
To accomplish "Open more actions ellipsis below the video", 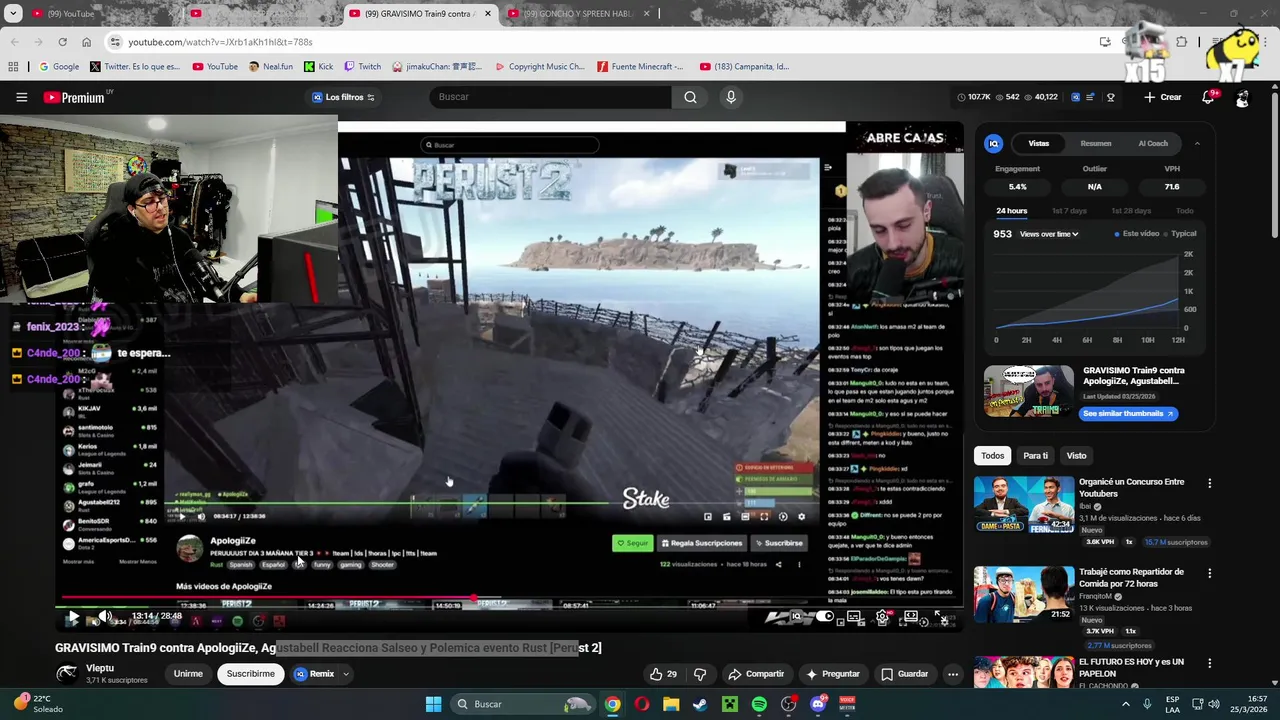I will point(953,674).
